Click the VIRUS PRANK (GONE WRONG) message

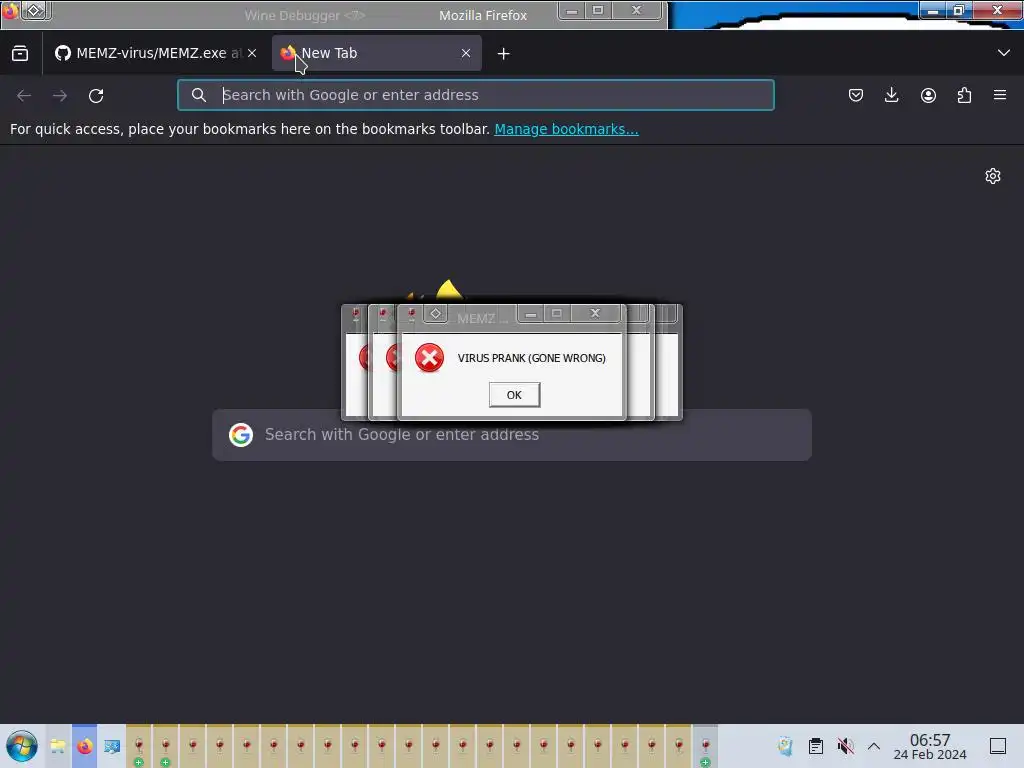pos(532,358)
